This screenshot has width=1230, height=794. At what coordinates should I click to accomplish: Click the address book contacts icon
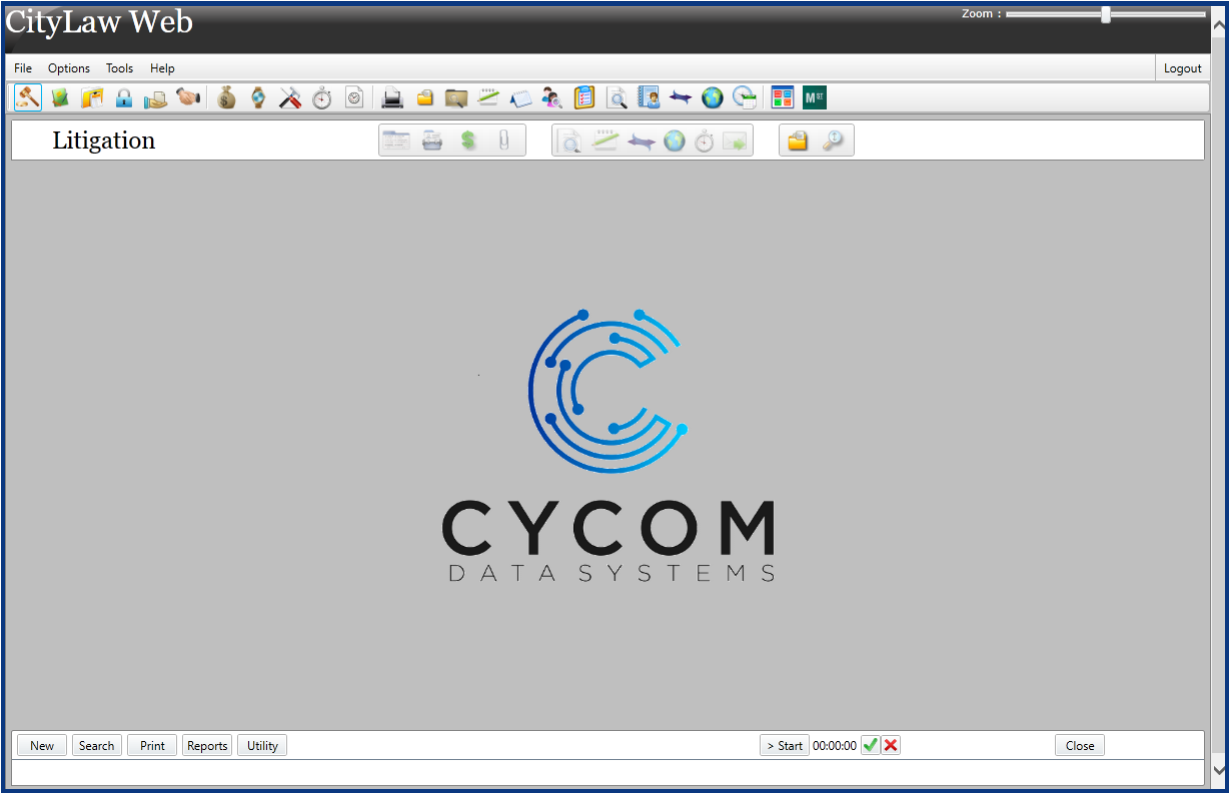(x=651, y=97)
